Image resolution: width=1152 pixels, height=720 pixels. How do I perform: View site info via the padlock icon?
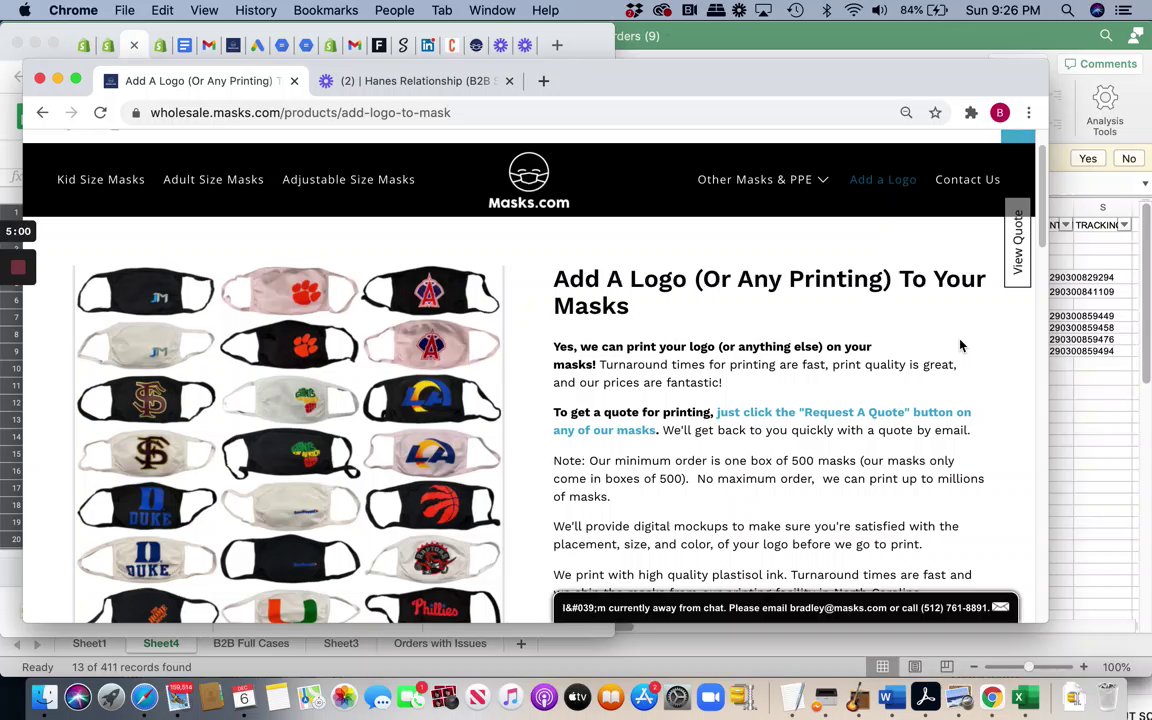135,113
